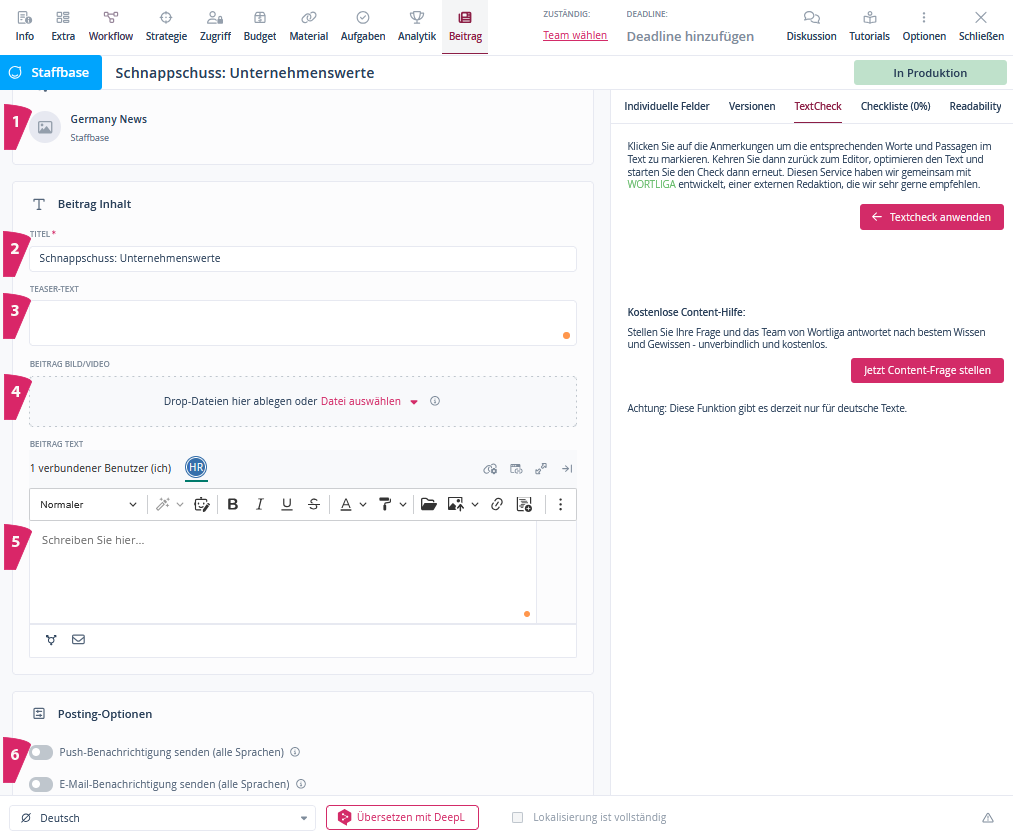Screen dimensions: 1013x833
Task: Open the Info section in top navigation
Action: [x=25, y=26]
